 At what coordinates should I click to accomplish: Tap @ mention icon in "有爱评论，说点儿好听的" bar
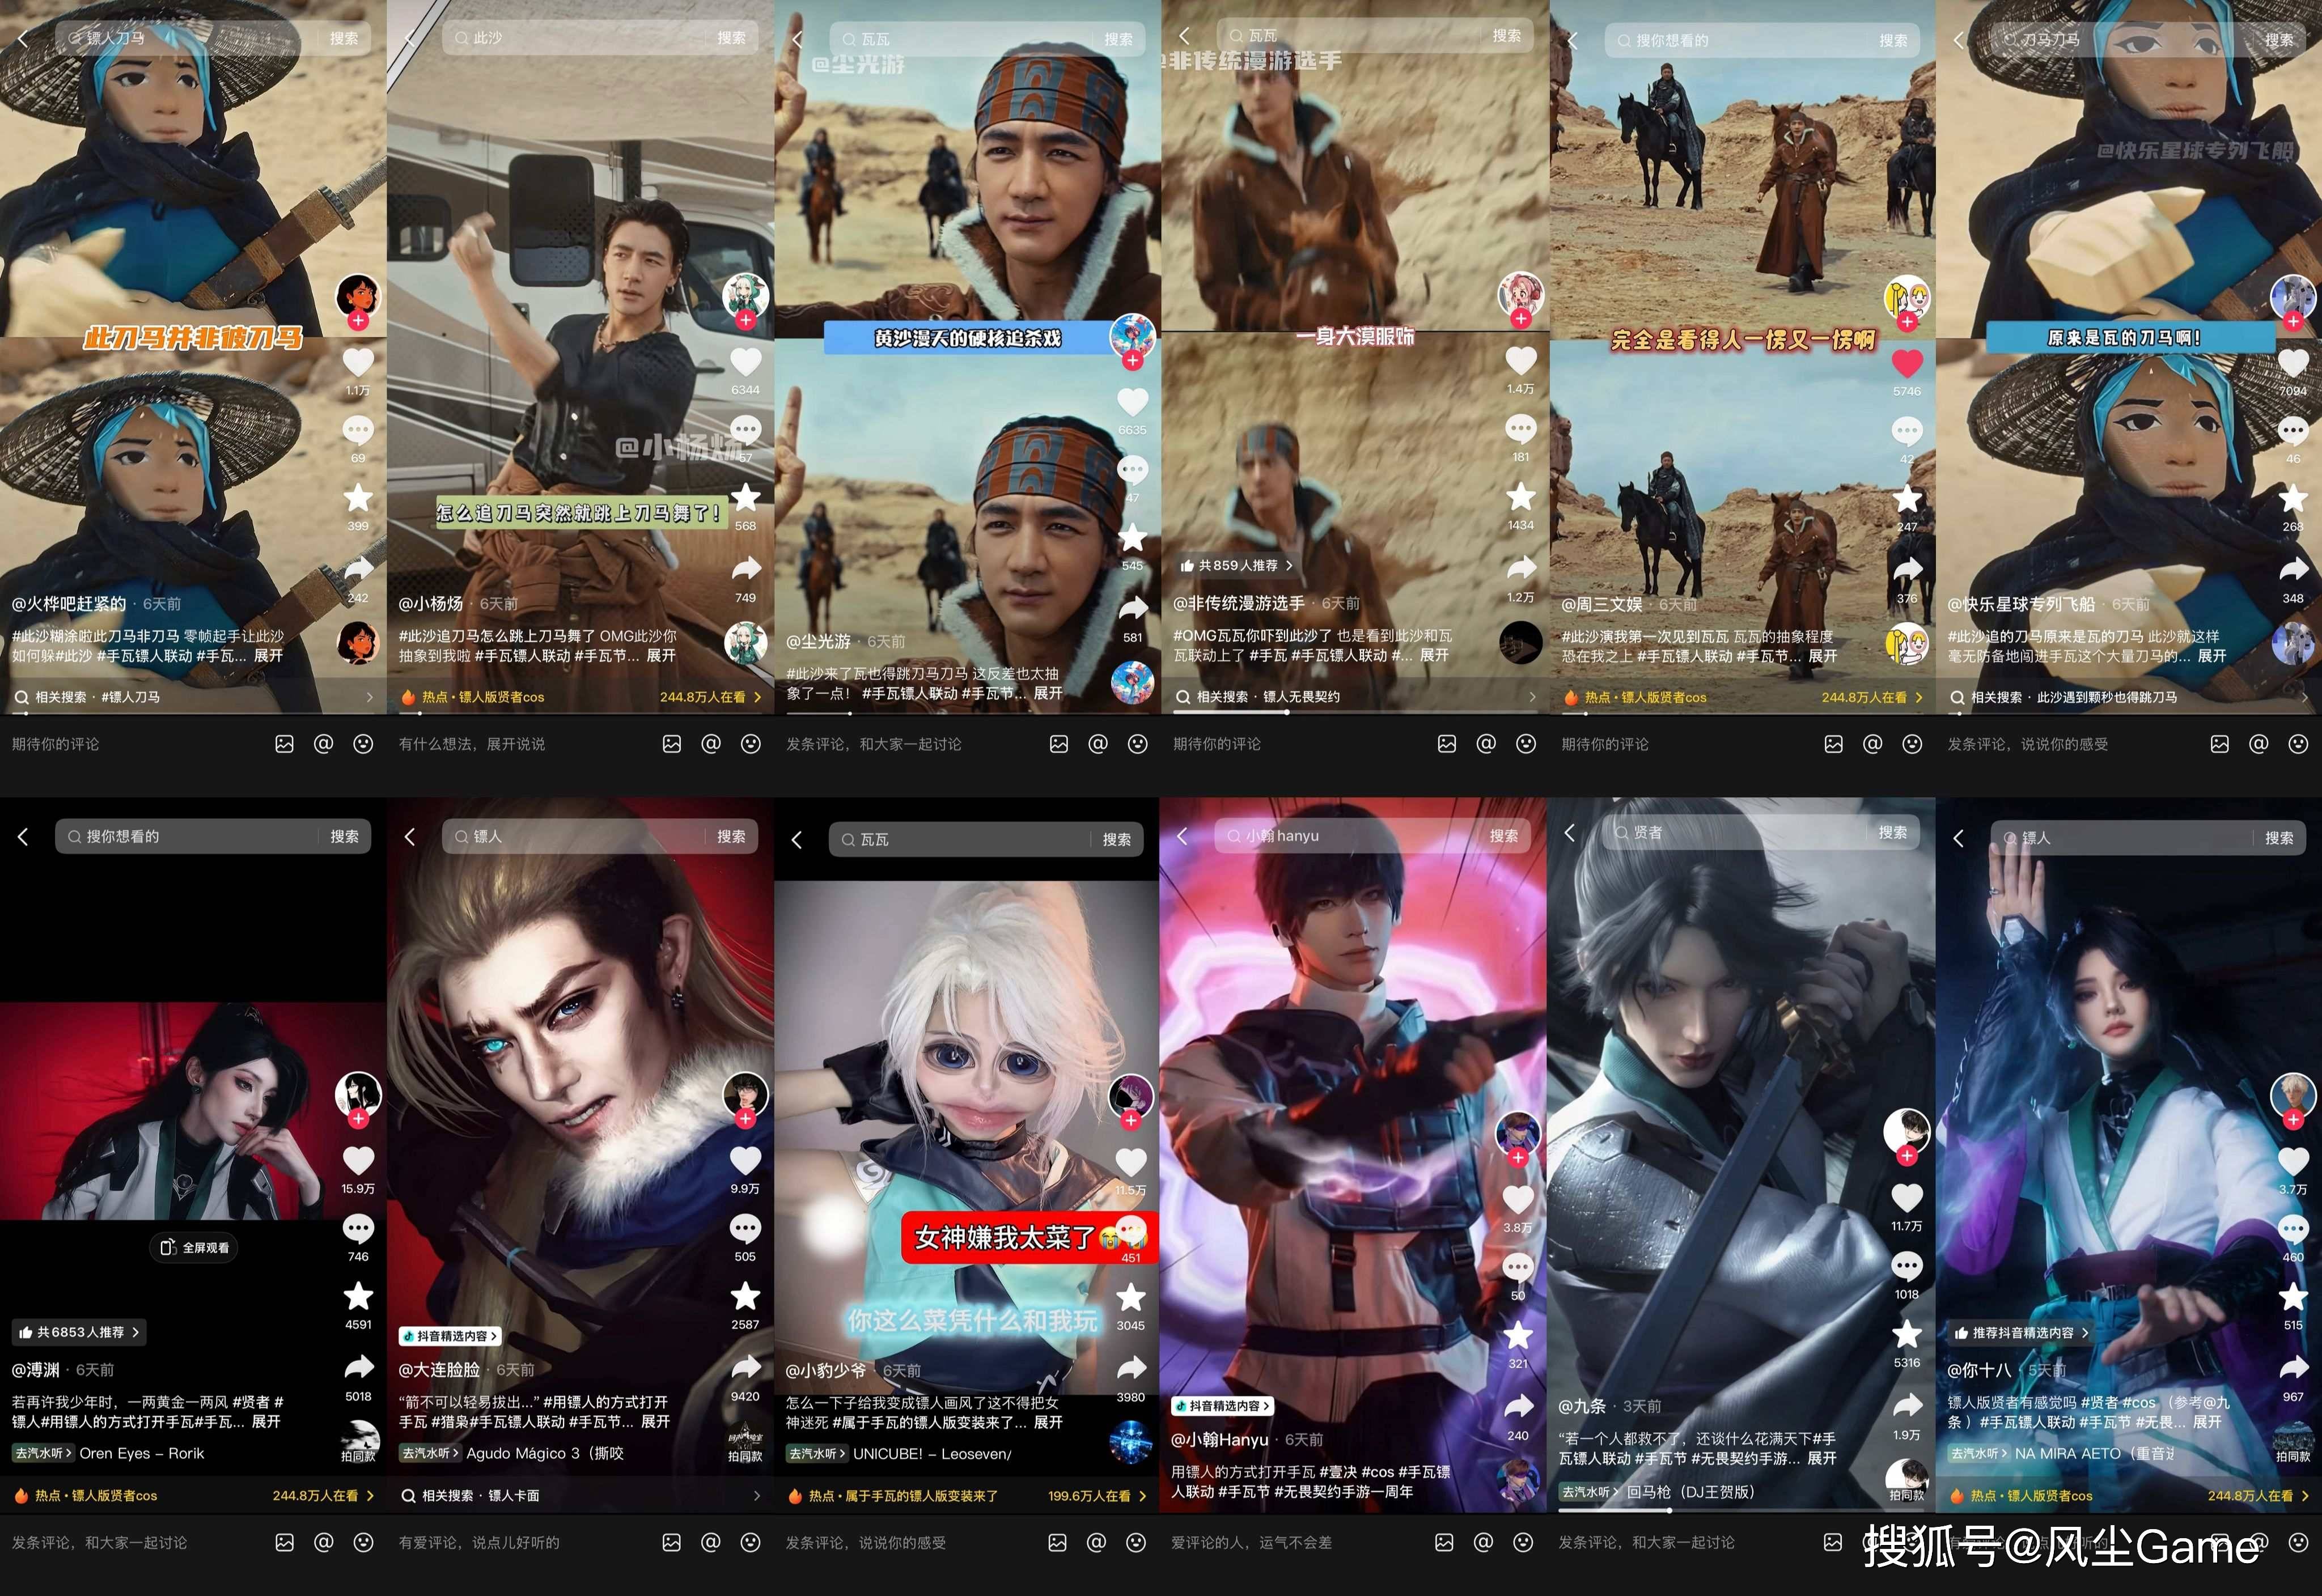point(711,1542)
